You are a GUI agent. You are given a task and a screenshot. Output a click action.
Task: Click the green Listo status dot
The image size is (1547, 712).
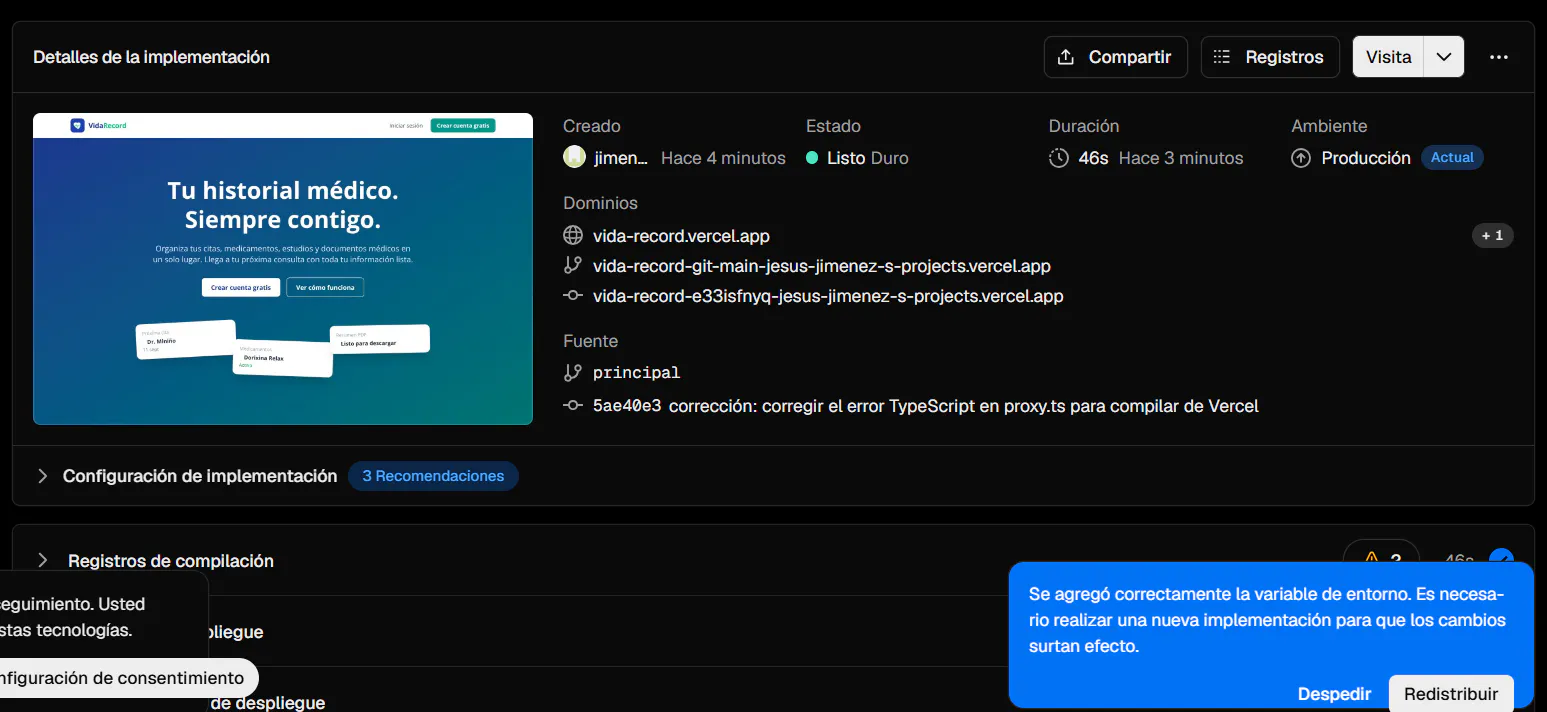pos(812,158)
